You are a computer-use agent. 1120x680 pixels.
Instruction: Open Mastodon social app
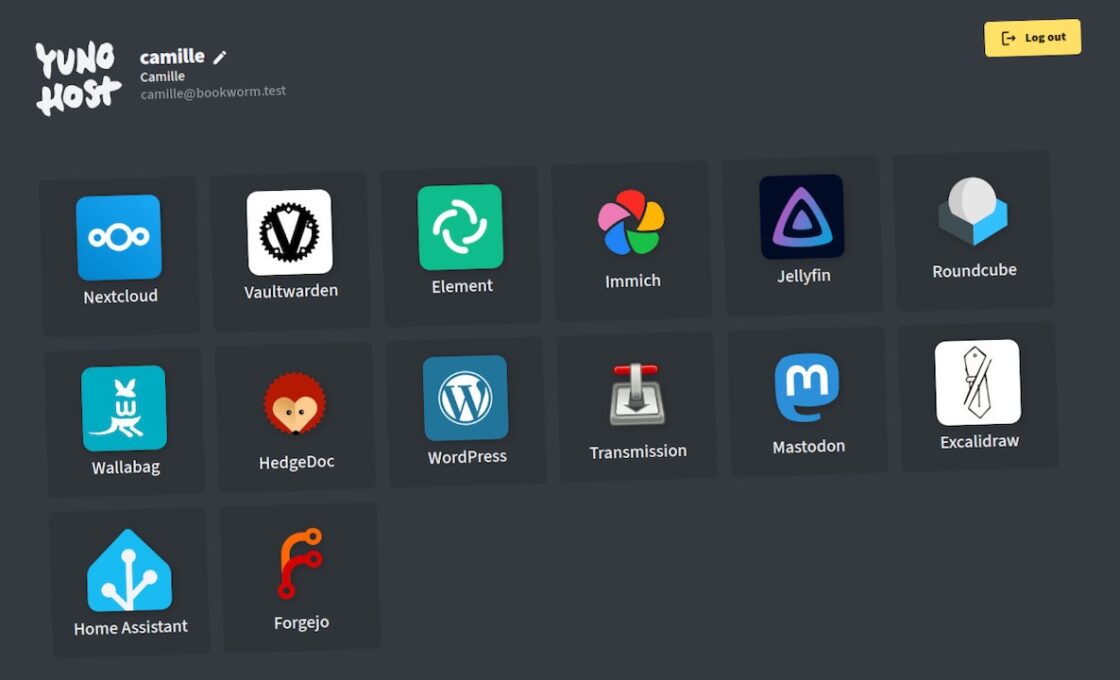pos(807,388)
